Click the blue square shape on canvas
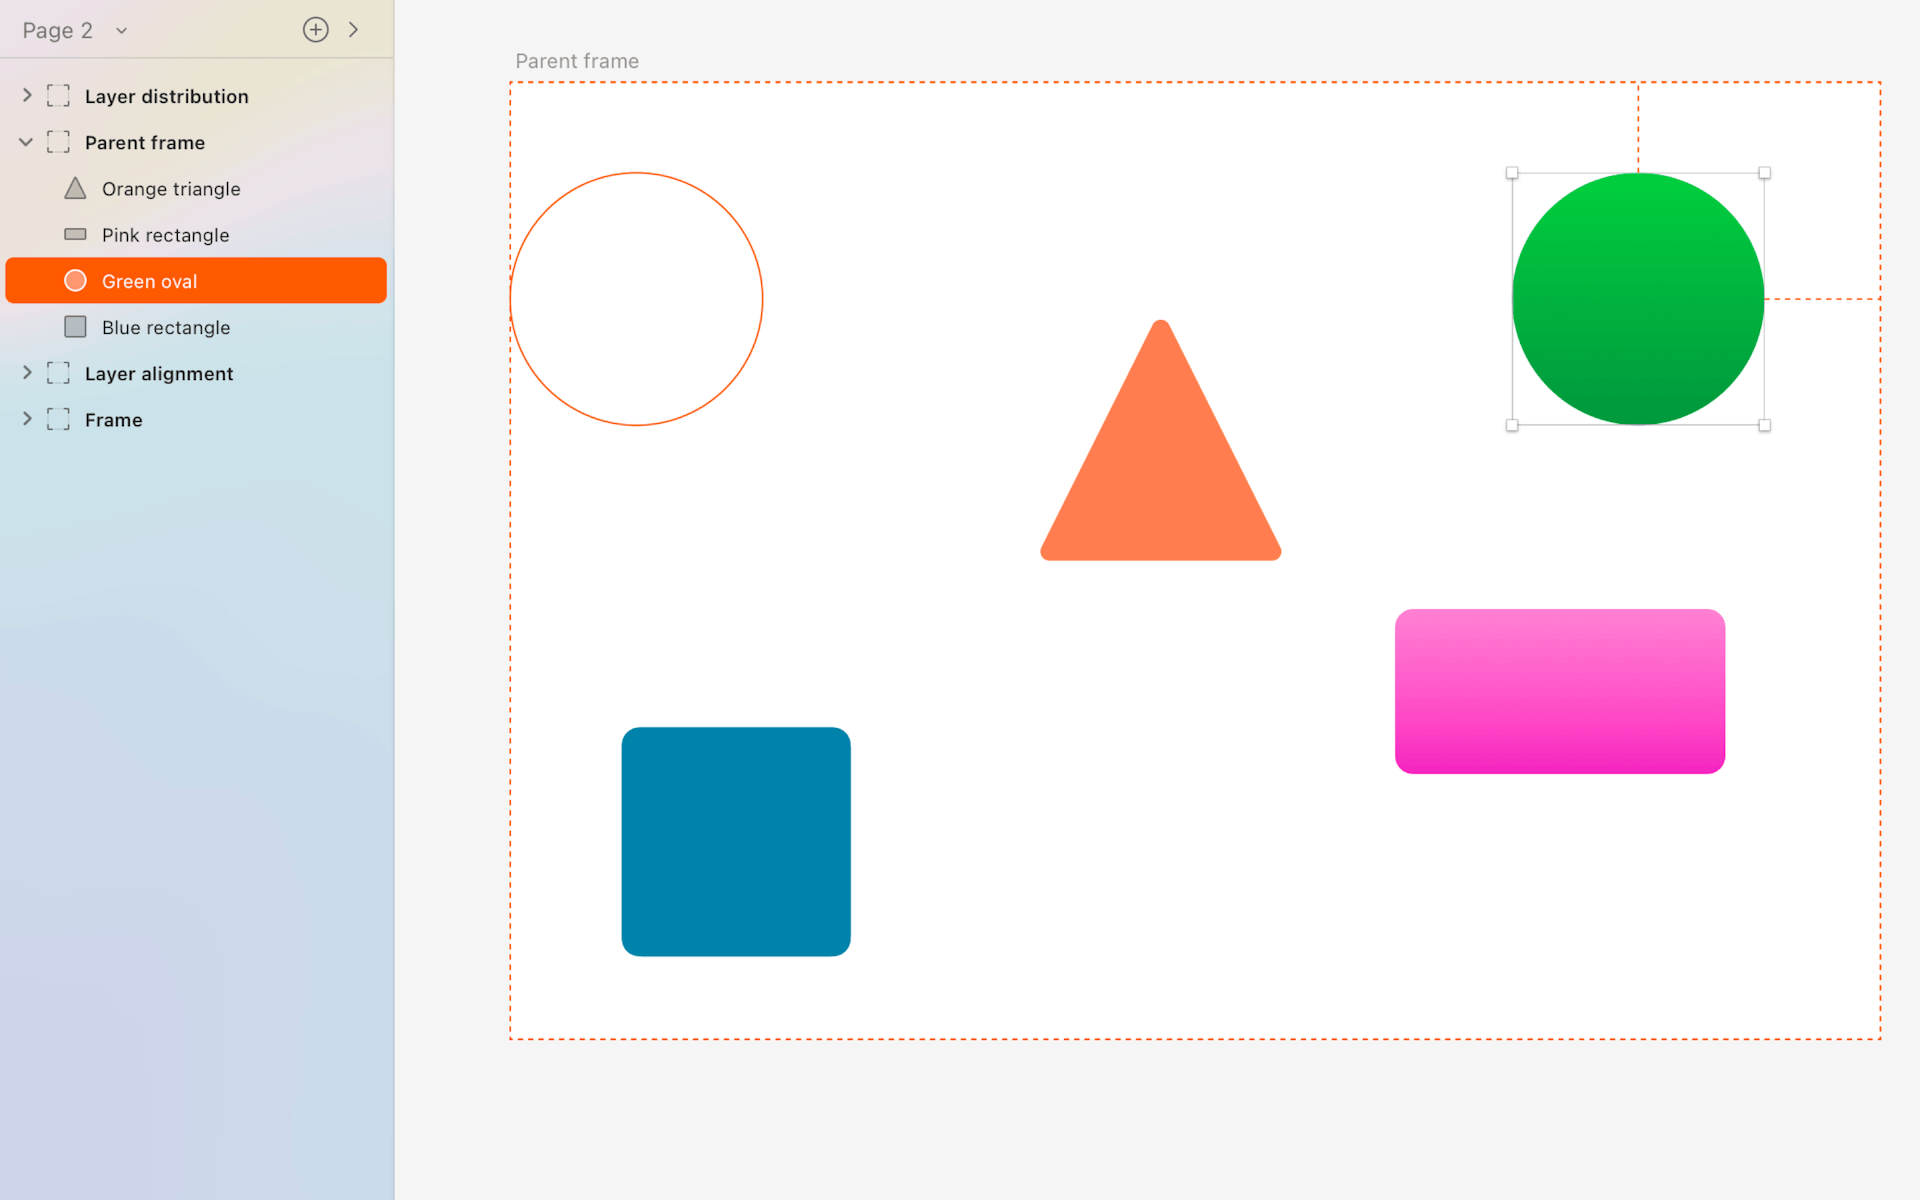Screen dimensions: 1920x1200 point(736,841)
